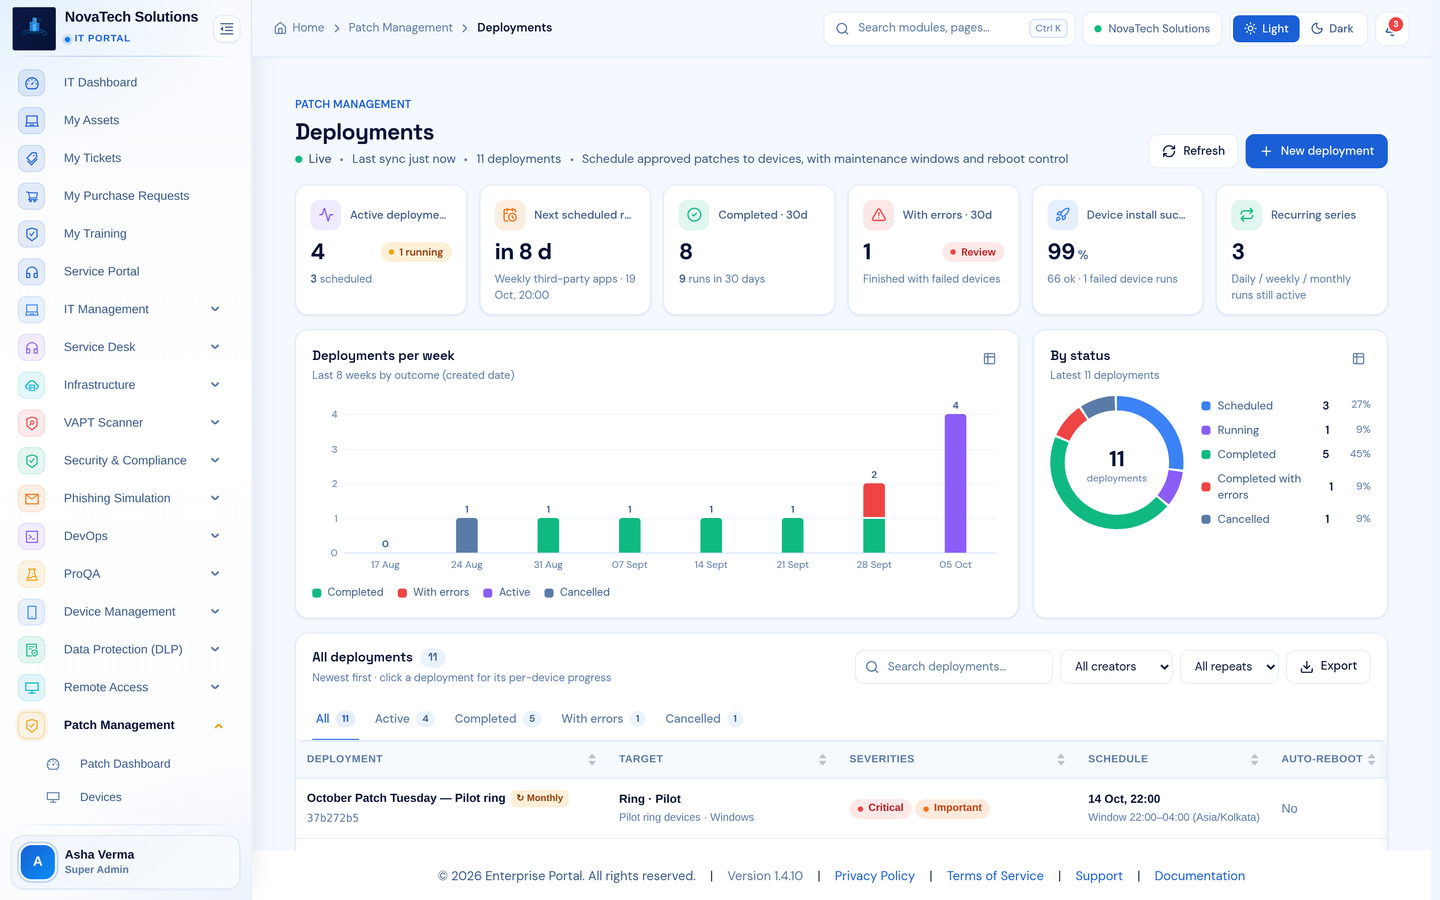Toggle table view for Deployments per week
1440x900 pixels.
tap(989, 359)
